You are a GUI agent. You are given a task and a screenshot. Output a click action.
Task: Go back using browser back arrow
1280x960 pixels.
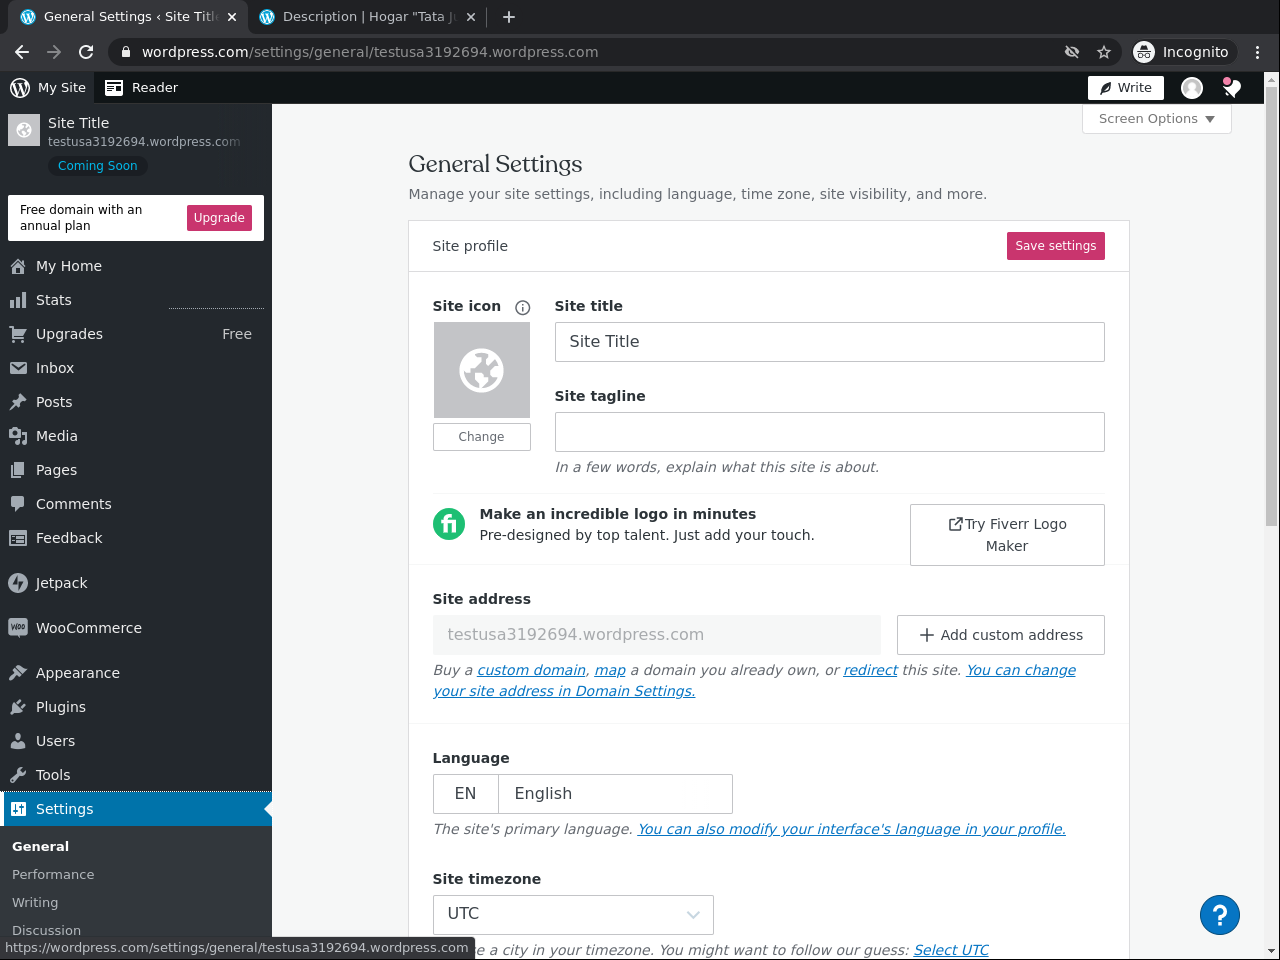(x=22, y=52)
